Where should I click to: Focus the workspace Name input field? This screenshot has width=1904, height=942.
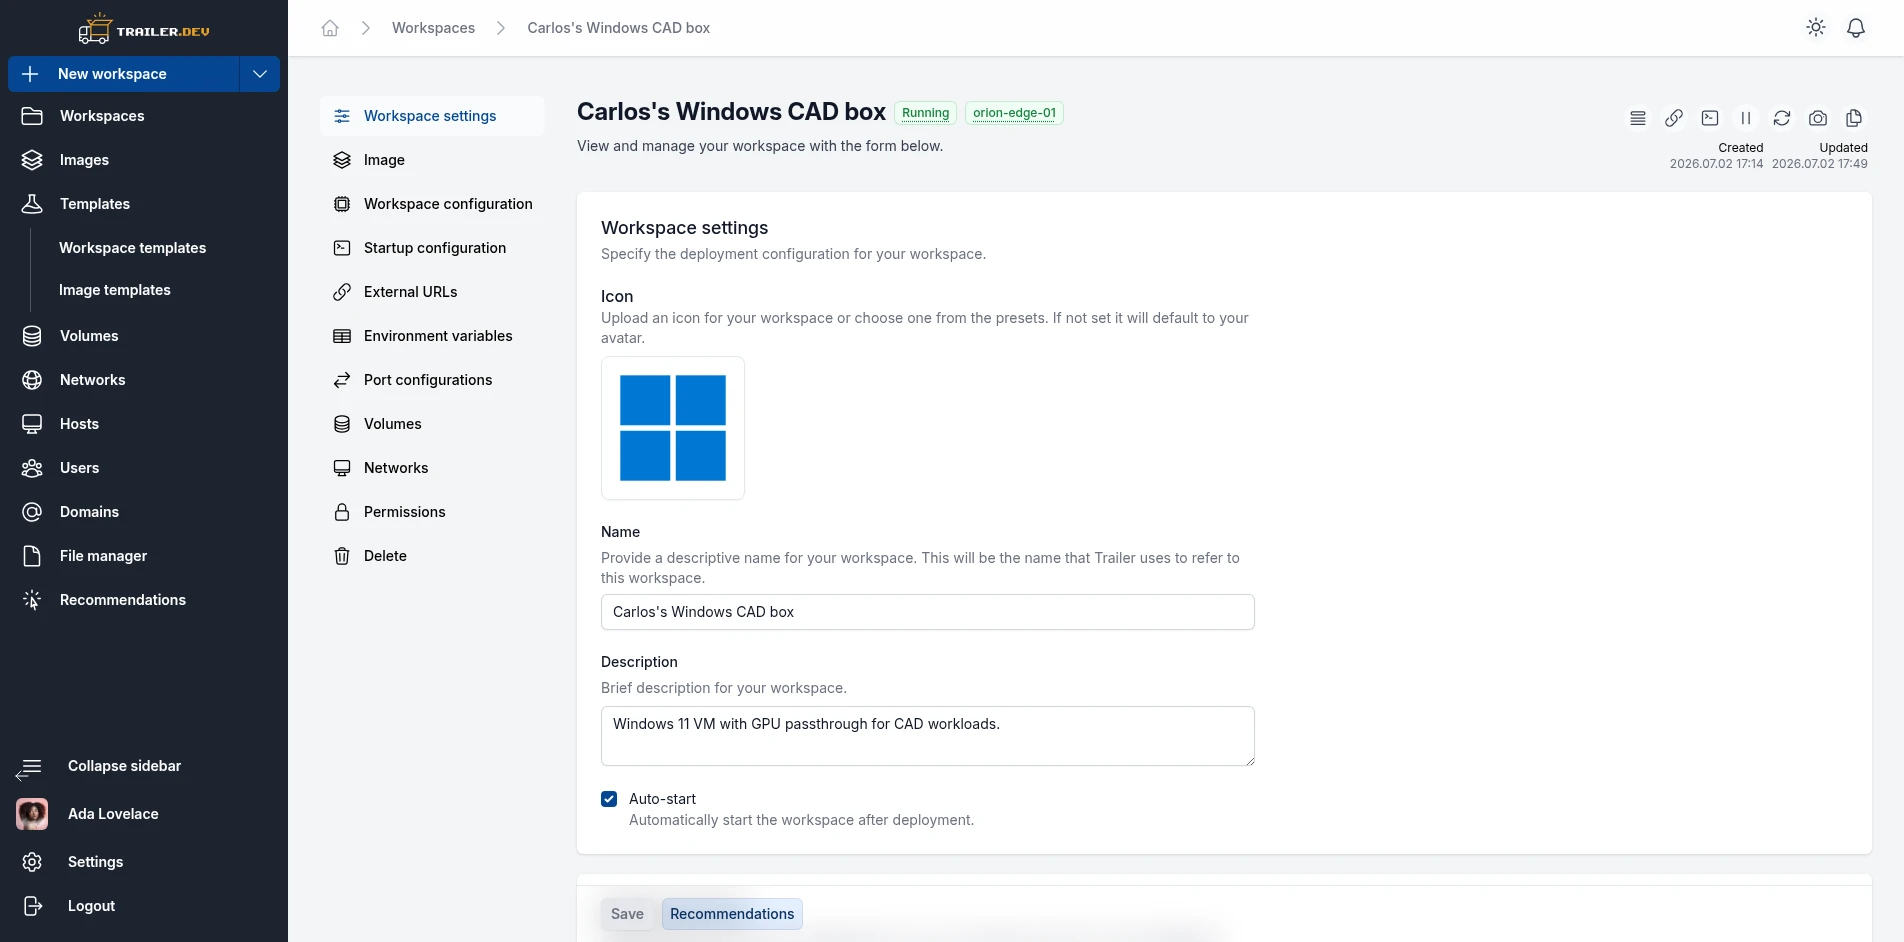[x=927, y=612]
